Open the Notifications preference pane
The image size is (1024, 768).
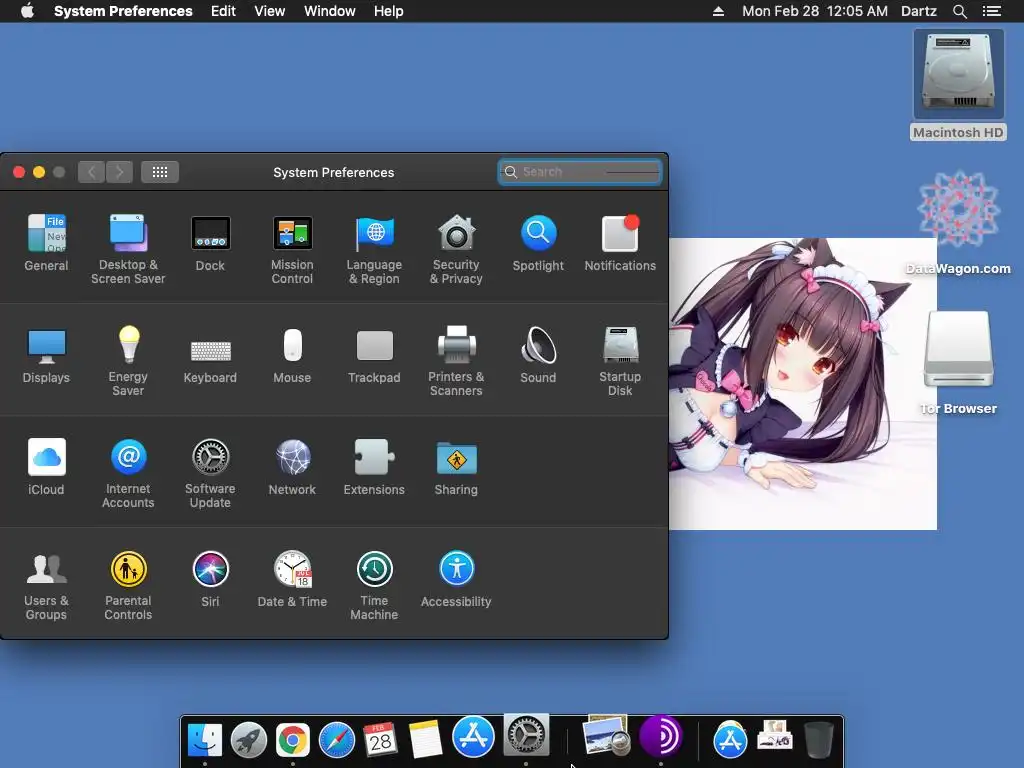coord(620,242)
